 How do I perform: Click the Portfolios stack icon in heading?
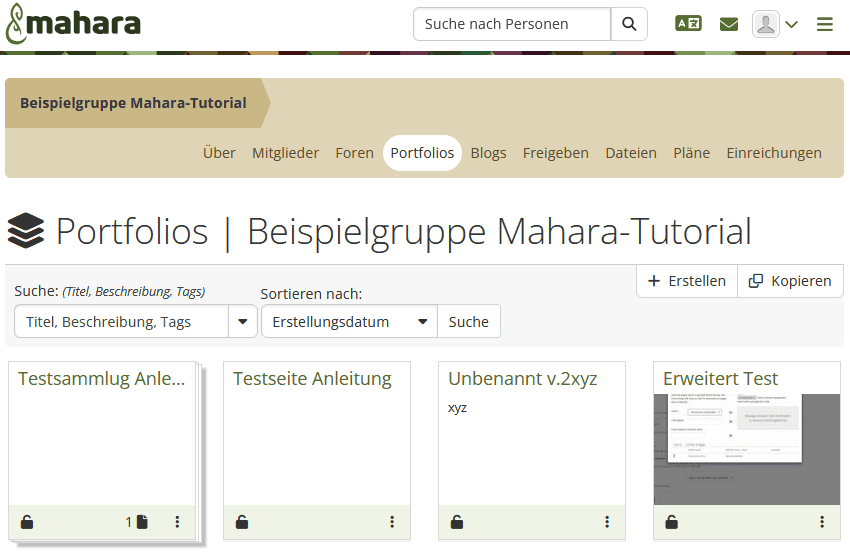coord(26,231)
